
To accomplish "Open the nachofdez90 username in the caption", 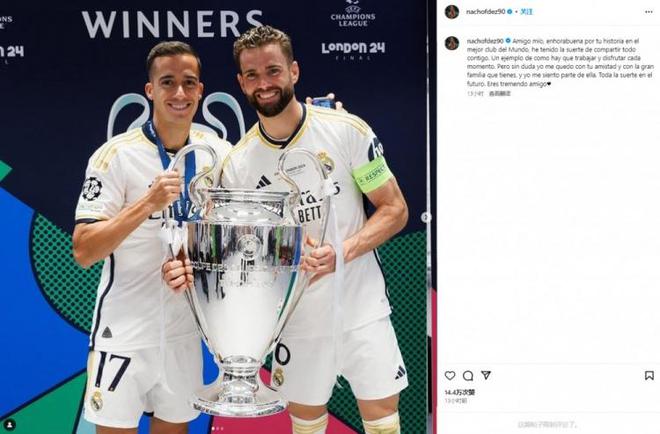I will [486, 41].
